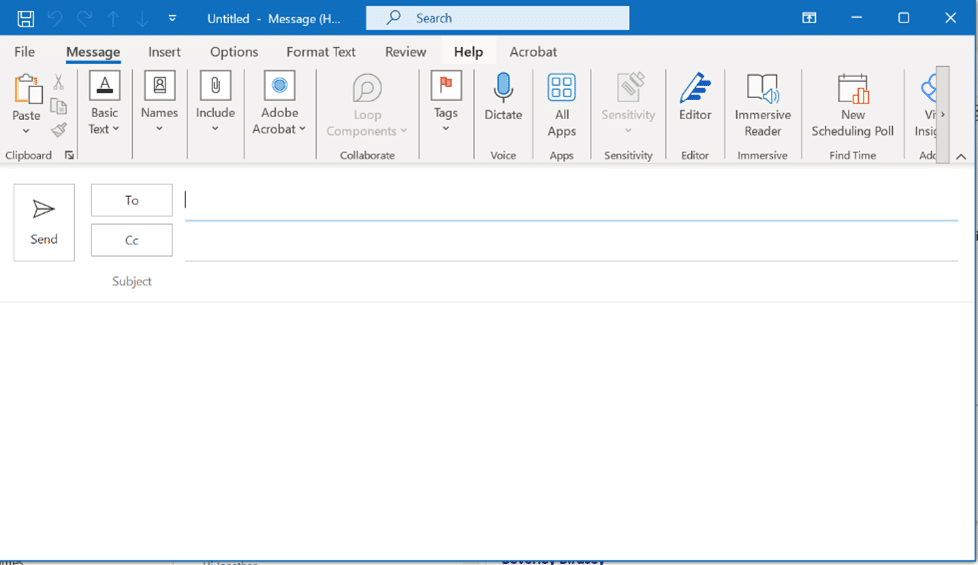Maximize the message window
Viewport: 978px width, 565px height.
[x=903, y=18]
